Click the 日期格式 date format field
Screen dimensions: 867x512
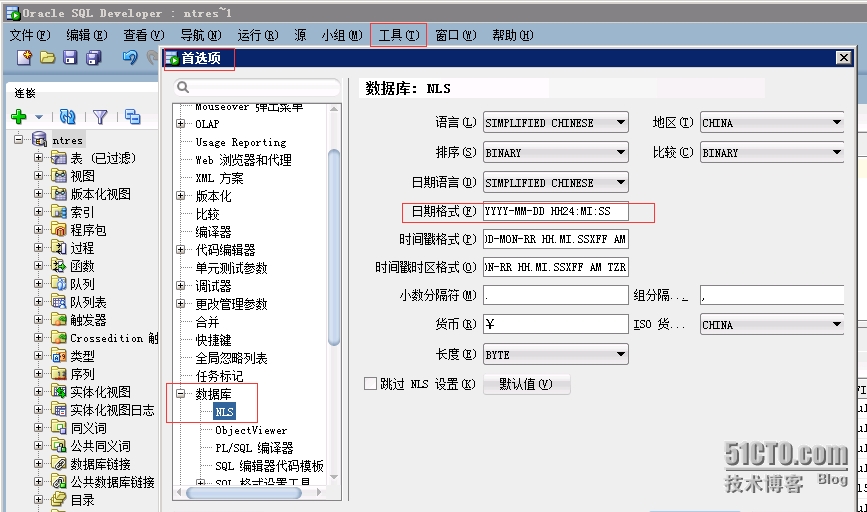click(x=556, y=211)
